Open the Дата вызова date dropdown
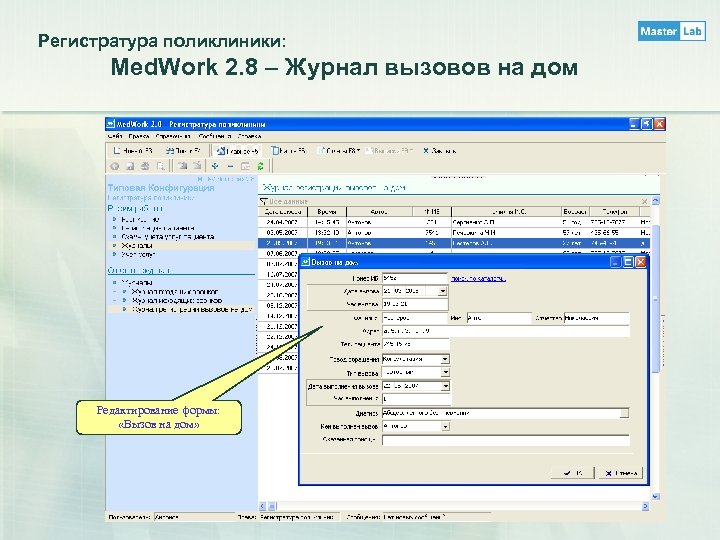This screenshot has height=540, width=720. 442,291
